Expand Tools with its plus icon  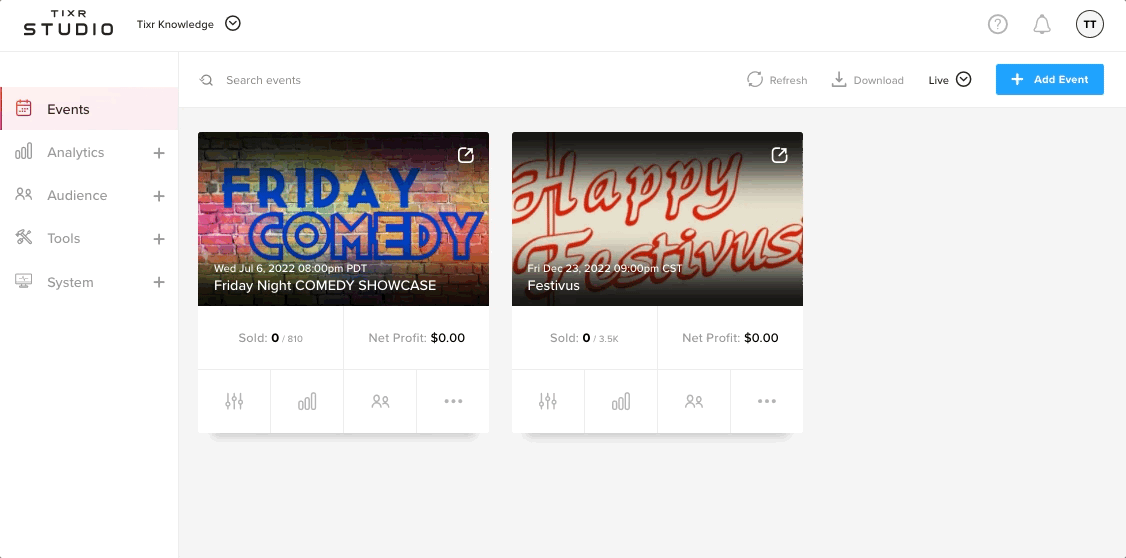click(159, 239)
